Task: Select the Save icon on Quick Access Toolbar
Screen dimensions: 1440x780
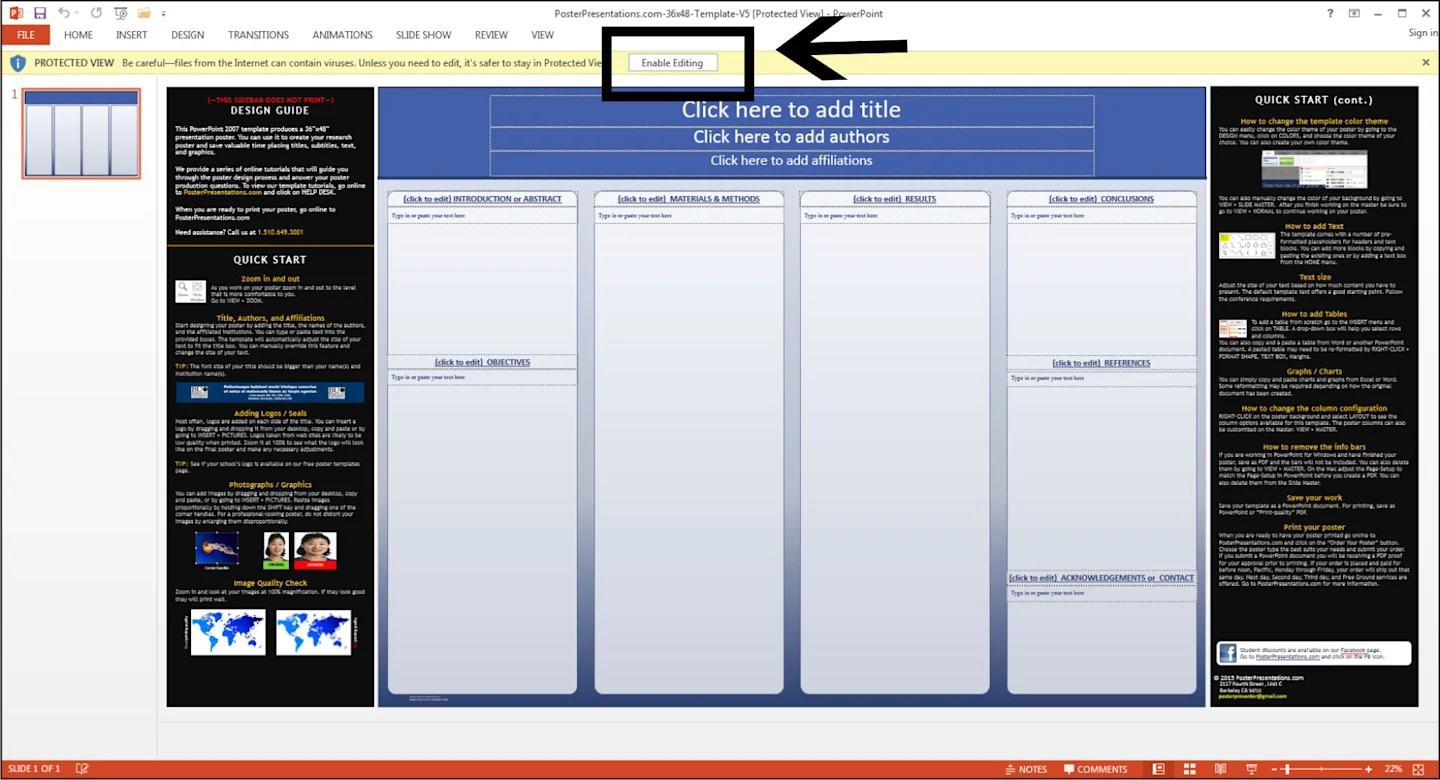Action: (40, 13)
